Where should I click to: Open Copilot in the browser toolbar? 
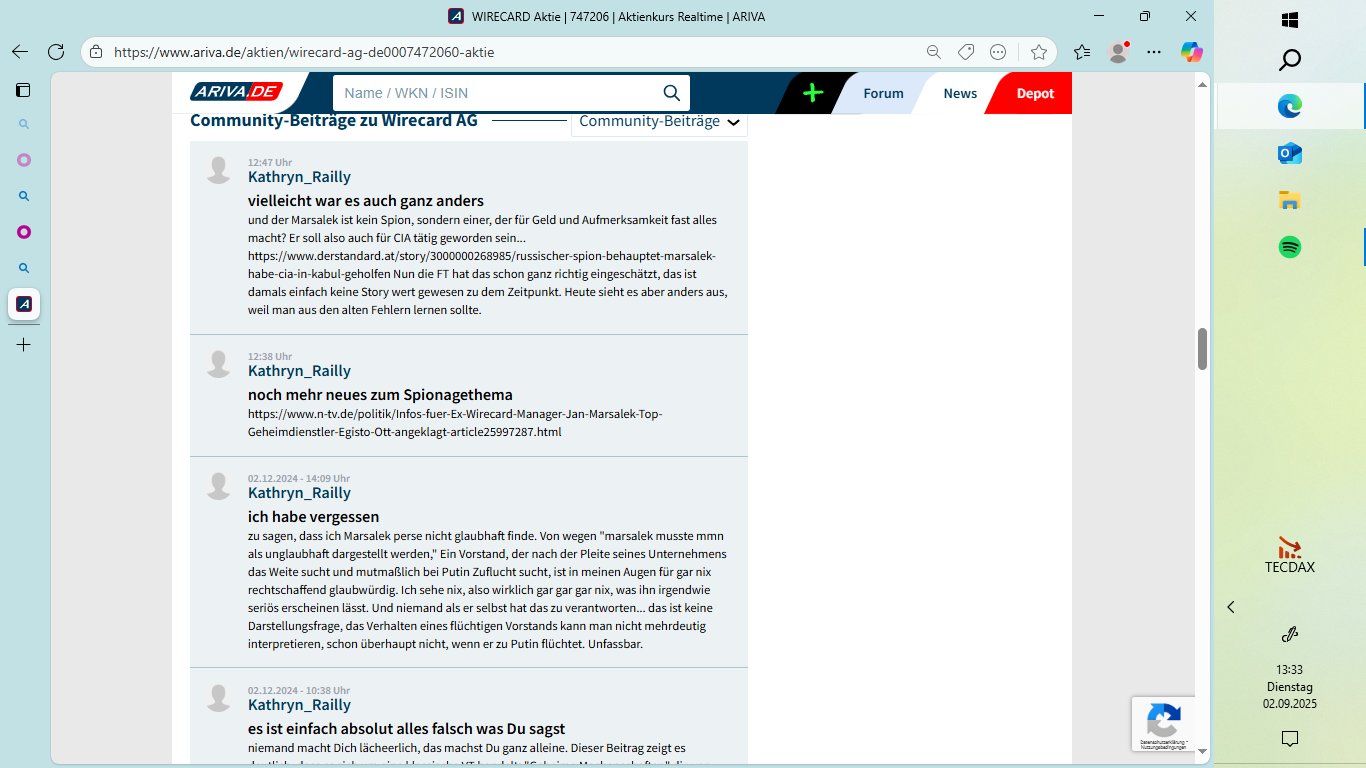coord(1191,51)
